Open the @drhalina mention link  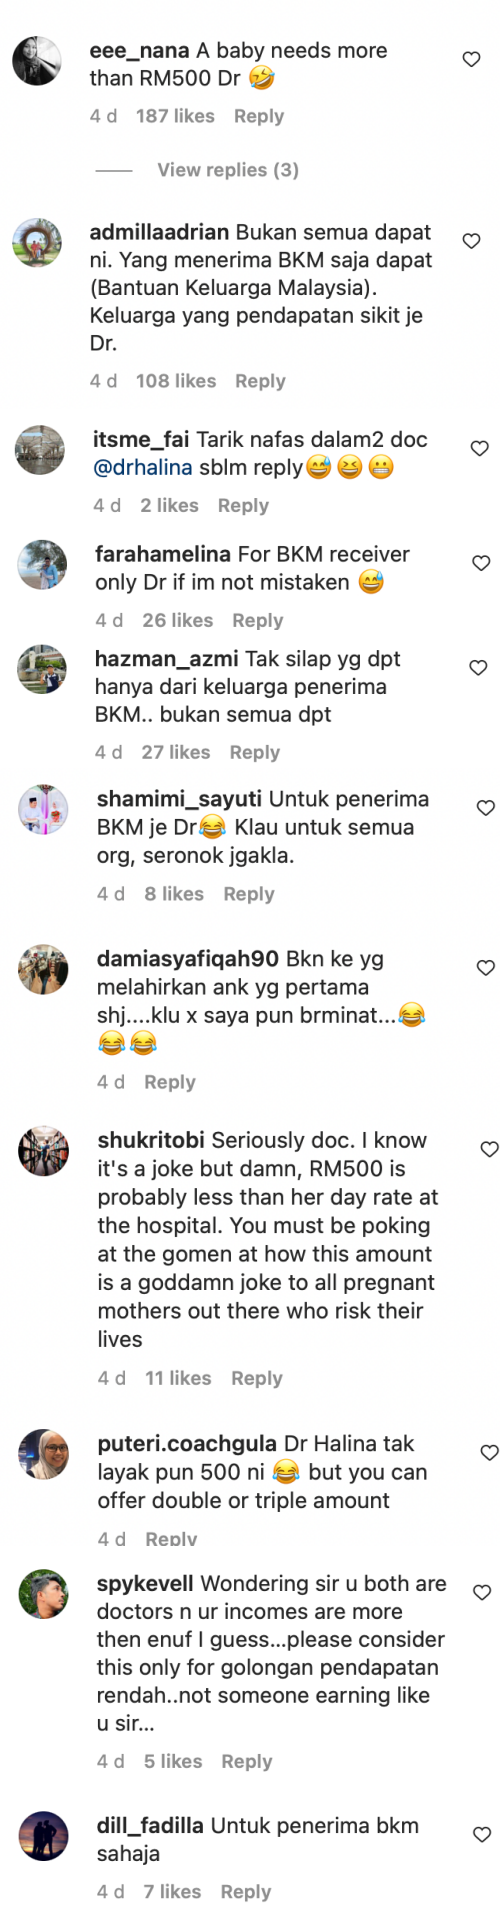click(x=143, y=468)
